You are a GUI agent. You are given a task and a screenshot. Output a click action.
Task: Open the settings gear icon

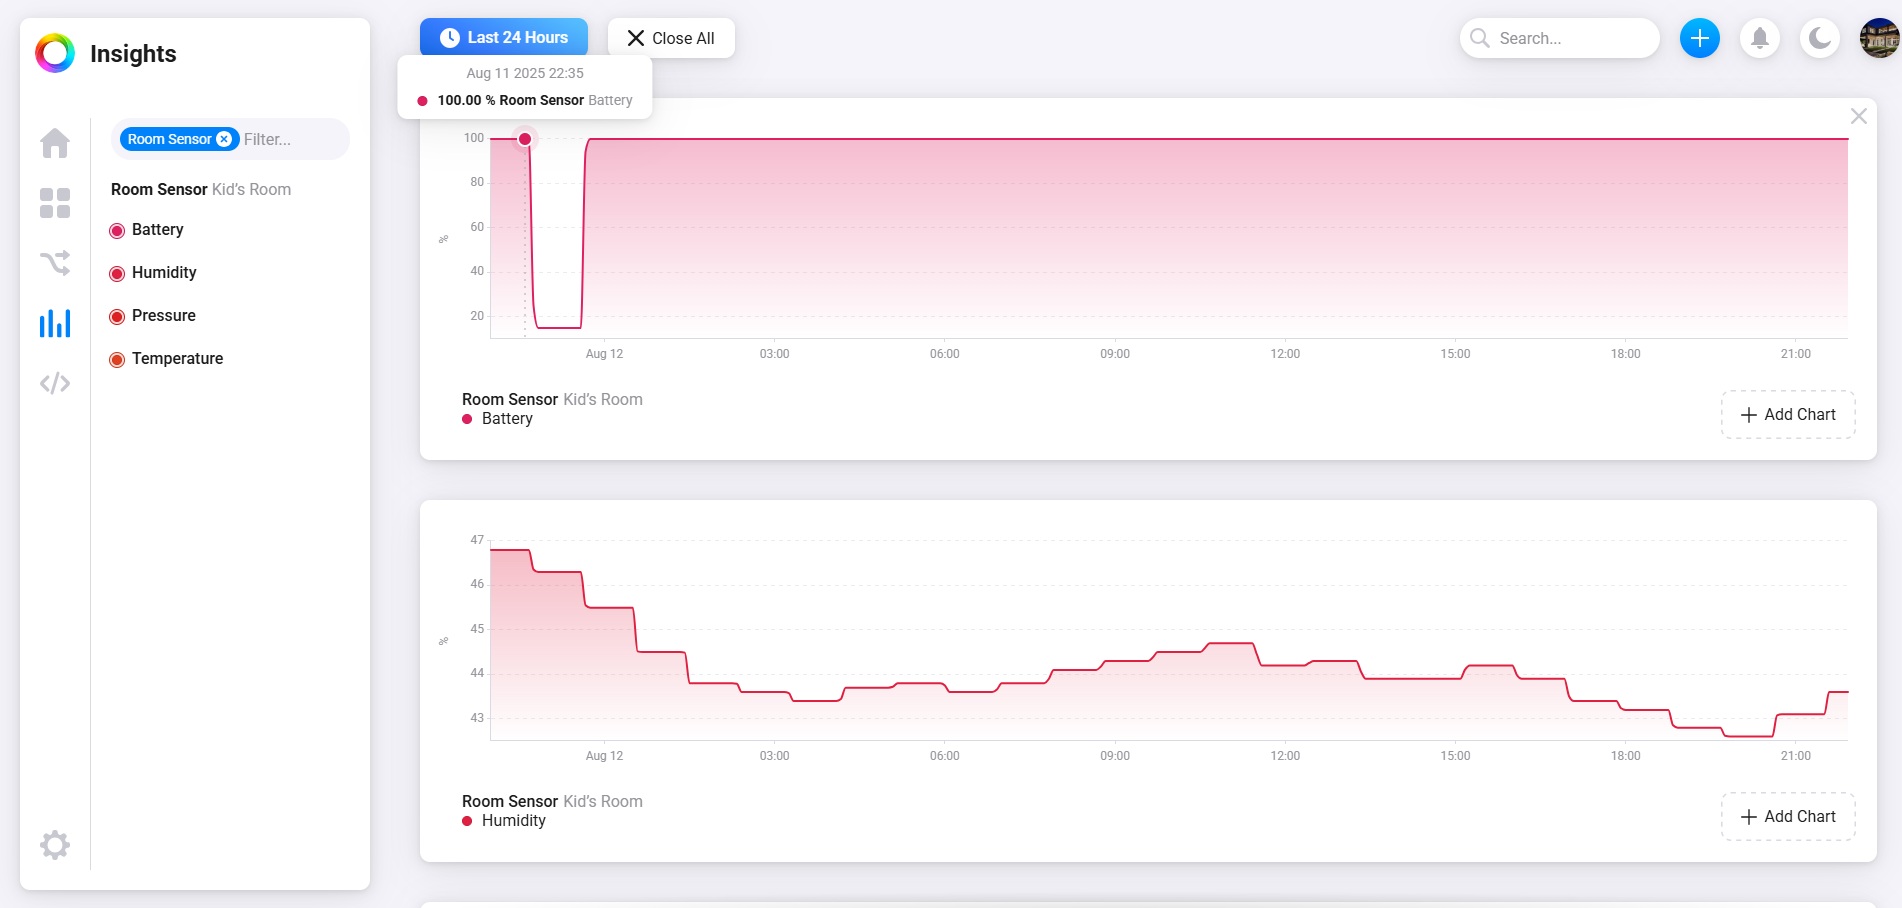pos(55,845)
